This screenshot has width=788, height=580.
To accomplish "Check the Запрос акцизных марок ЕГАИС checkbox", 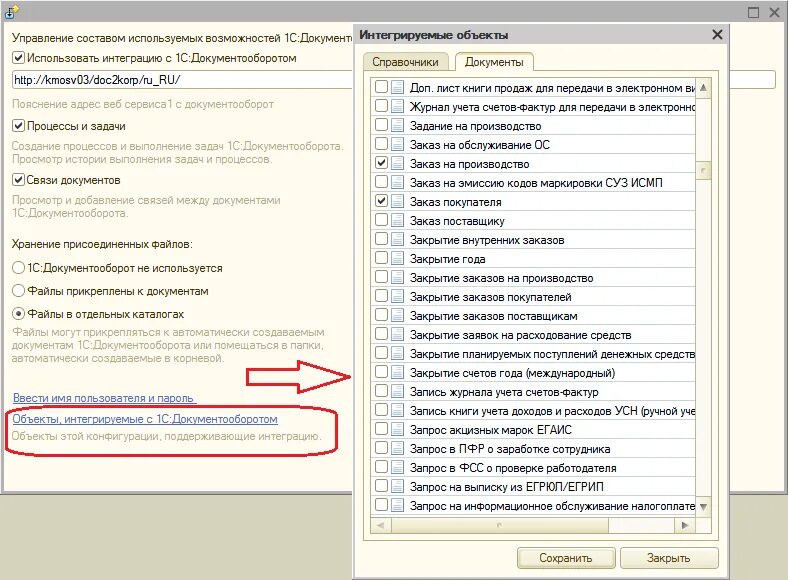I will 381,429.
